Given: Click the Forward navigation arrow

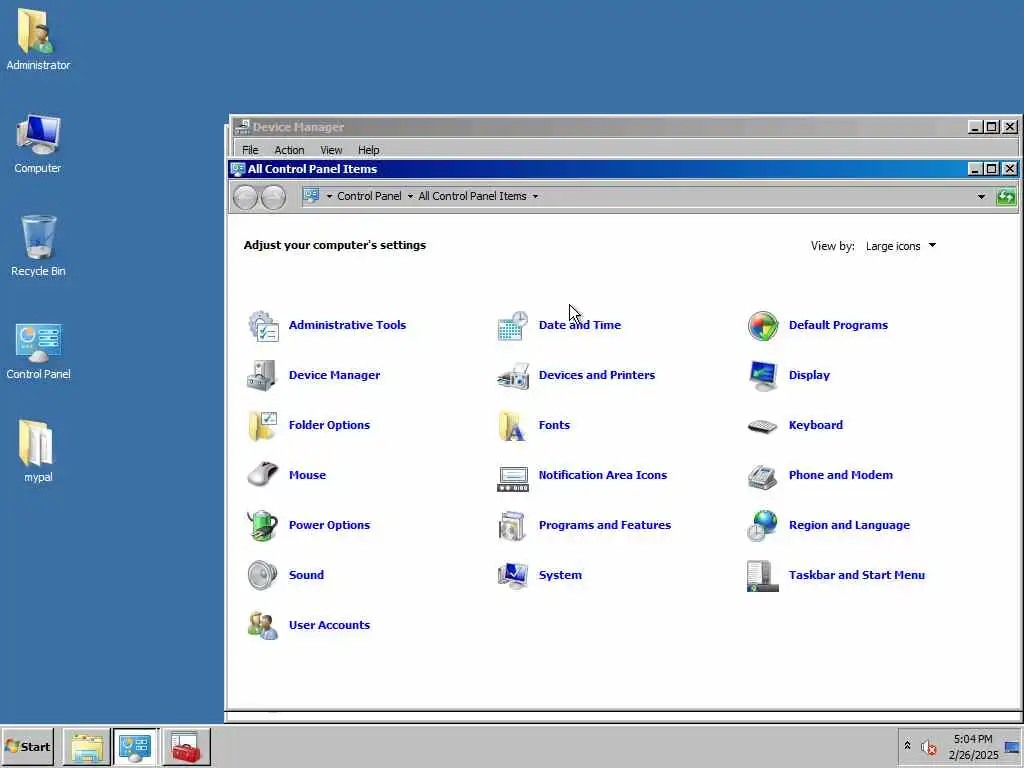Looking at the screenshot, I should click(x=273, y=197).
